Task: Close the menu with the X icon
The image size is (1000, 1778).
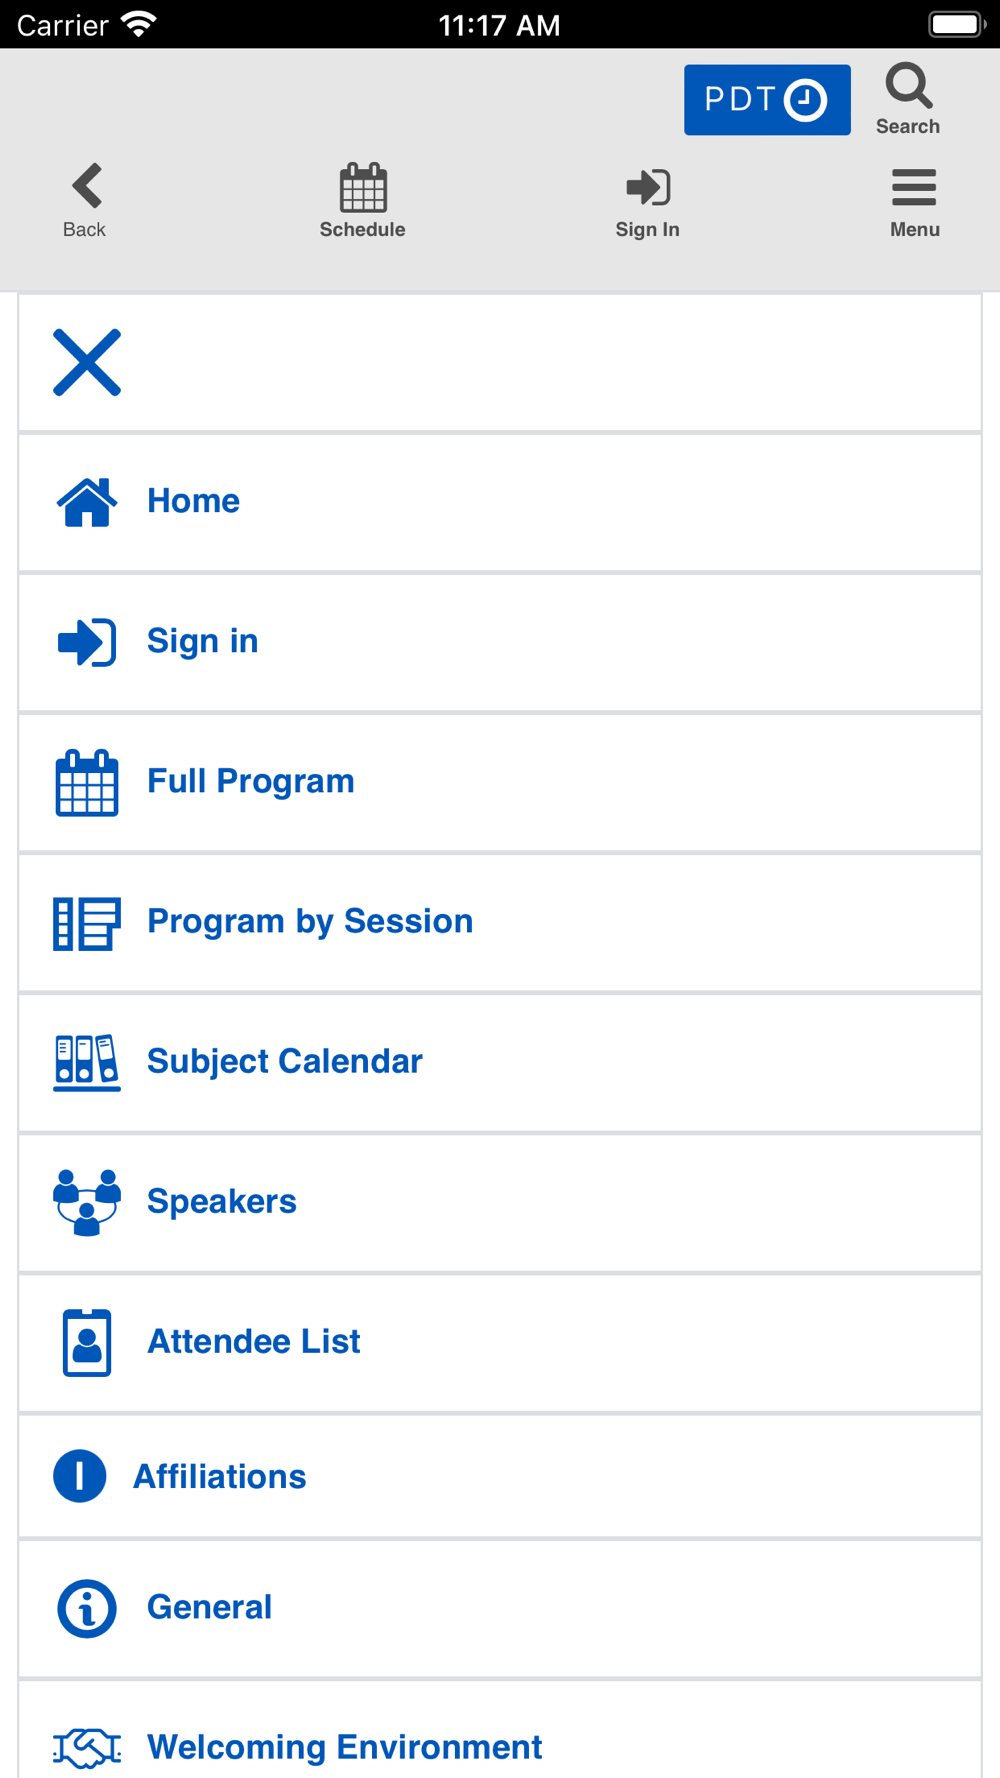Action: (87, 362)
